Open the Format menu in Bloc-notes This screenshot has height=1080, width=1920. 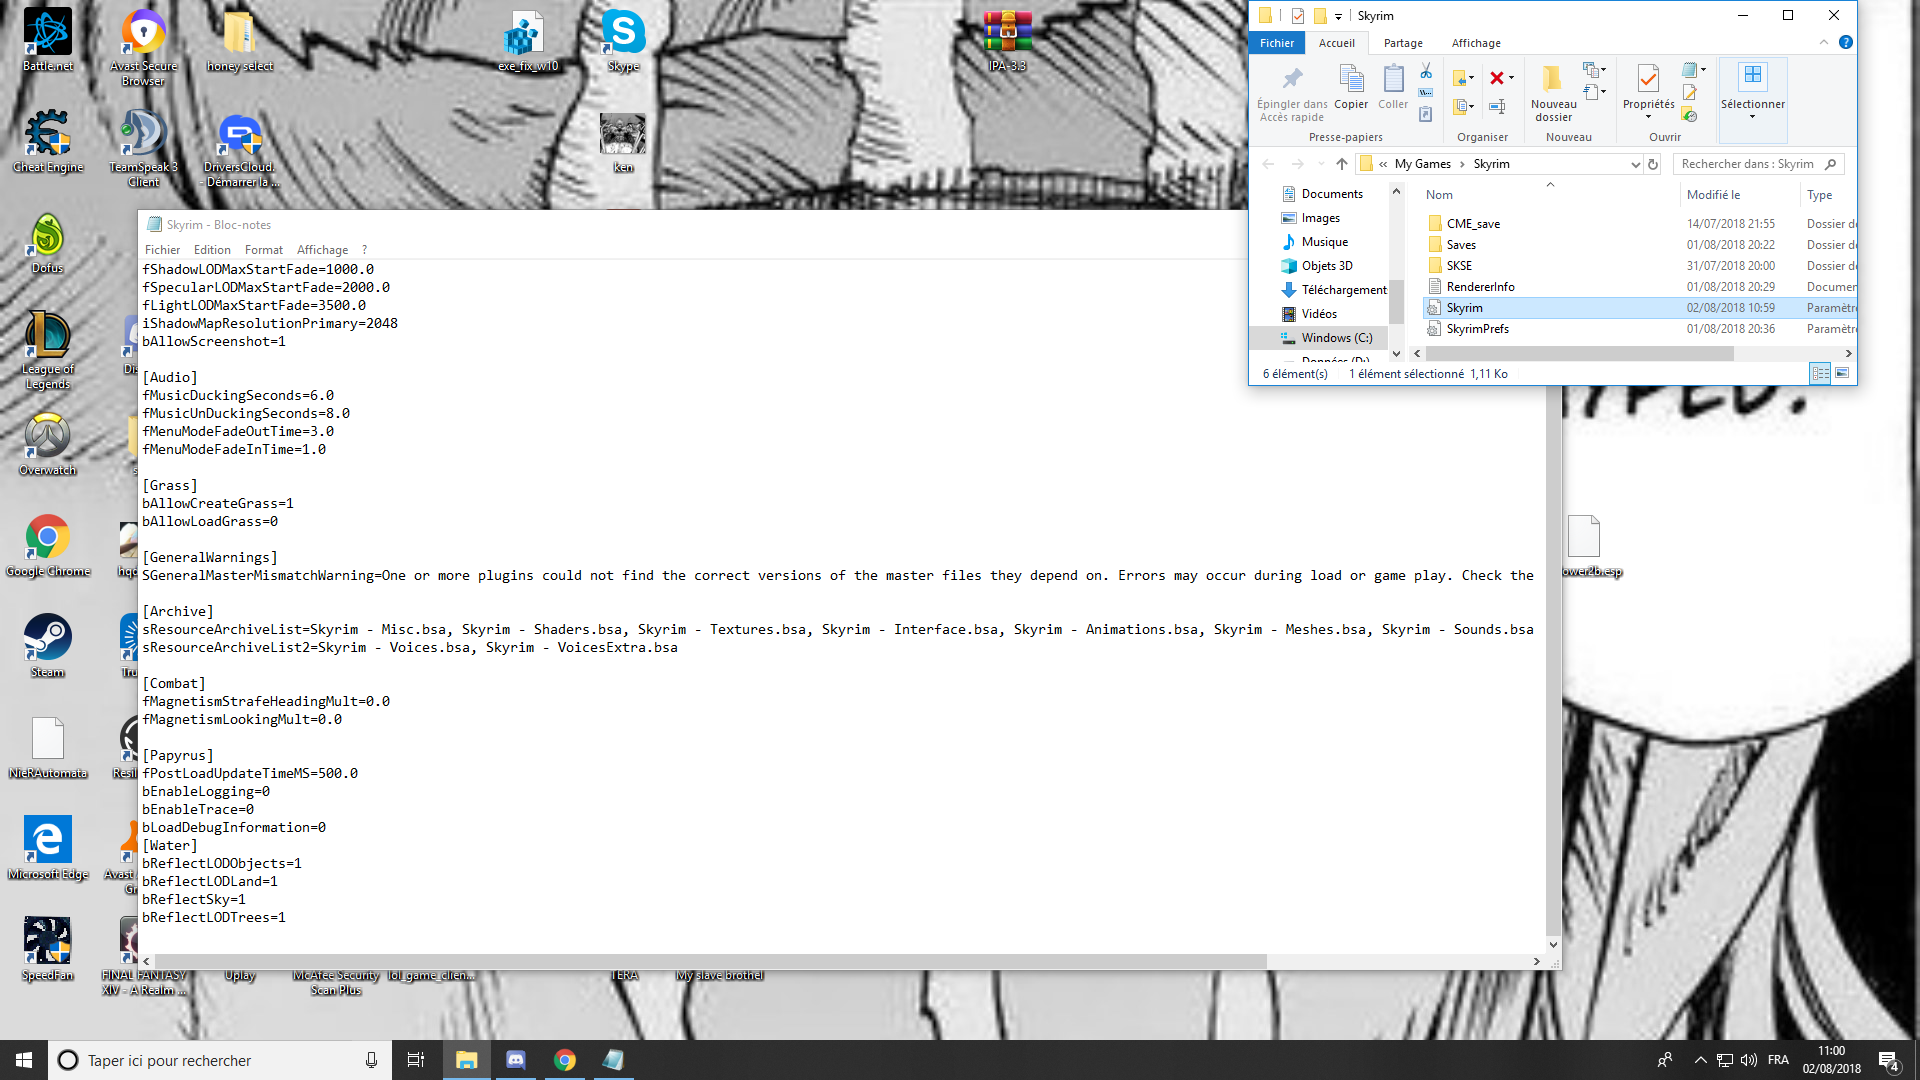point(264,250)
